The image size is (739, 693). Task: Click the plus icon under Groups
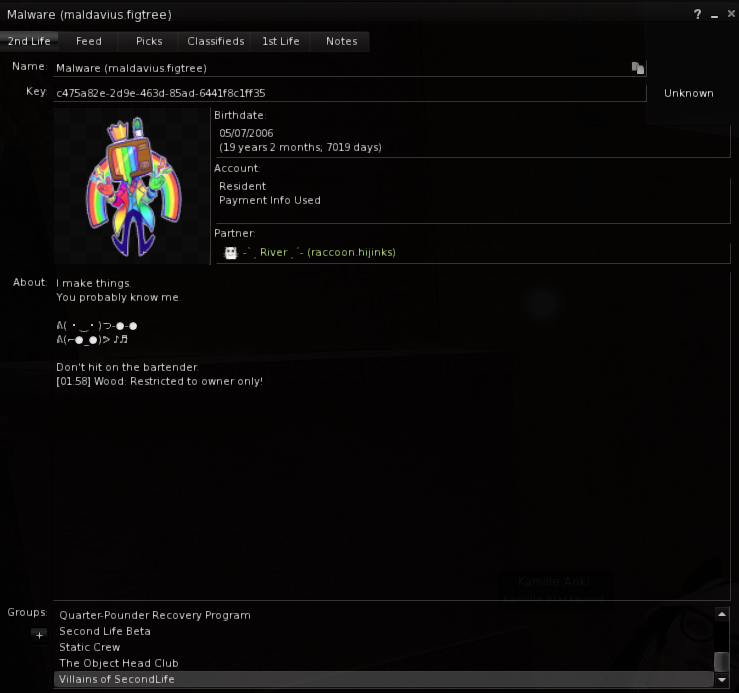click(39, 635)
